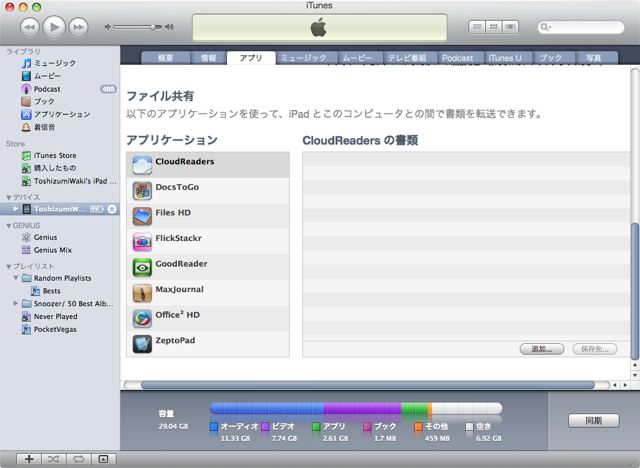The image size is (640, 468).
Task: Select DocsToGo in file sharing apps
Action: [x=208, y=191]
